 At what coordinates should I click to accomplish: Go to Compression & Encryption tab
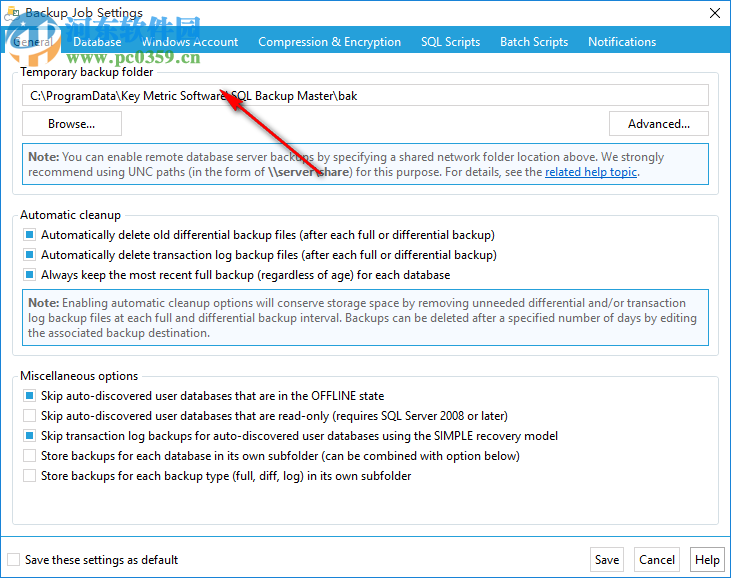click(329, 42)
